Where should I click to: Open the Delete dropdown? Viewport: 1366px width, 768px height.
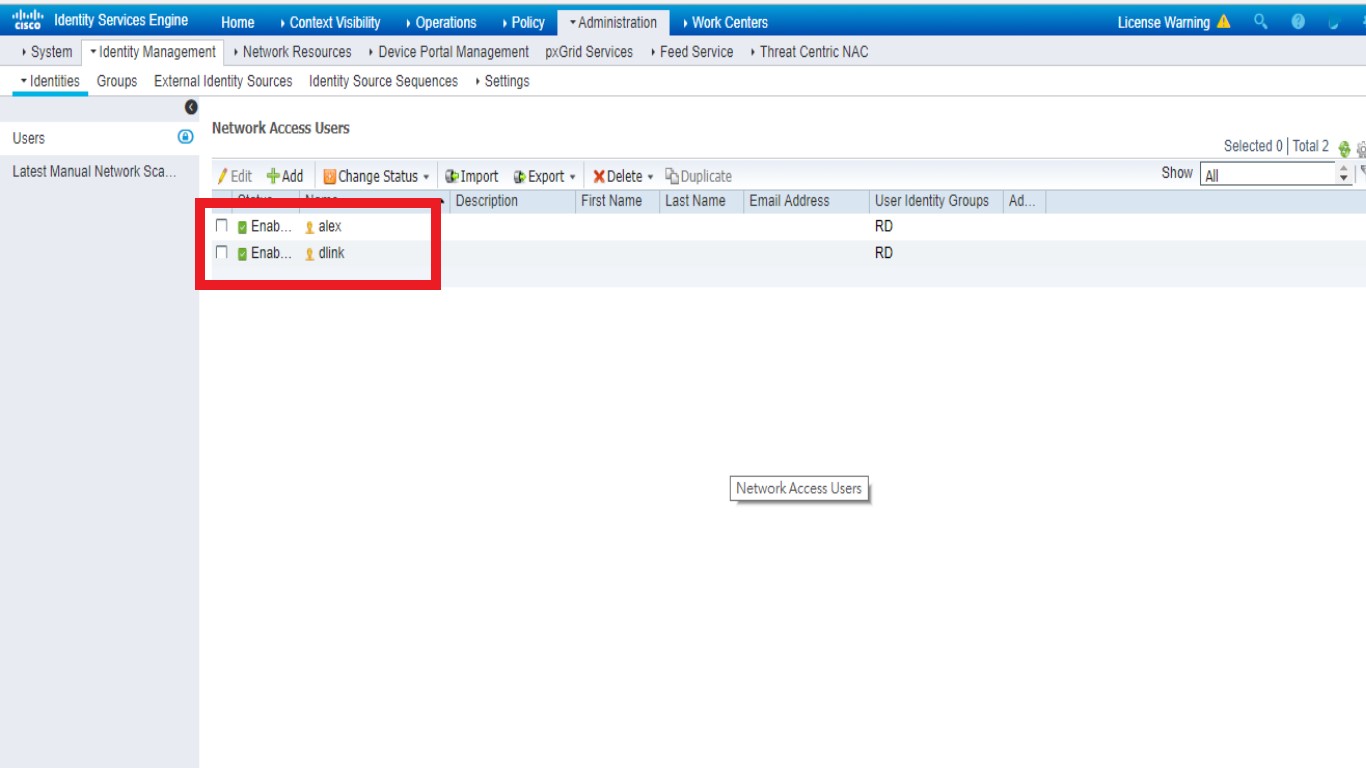[x=623, y=176]
